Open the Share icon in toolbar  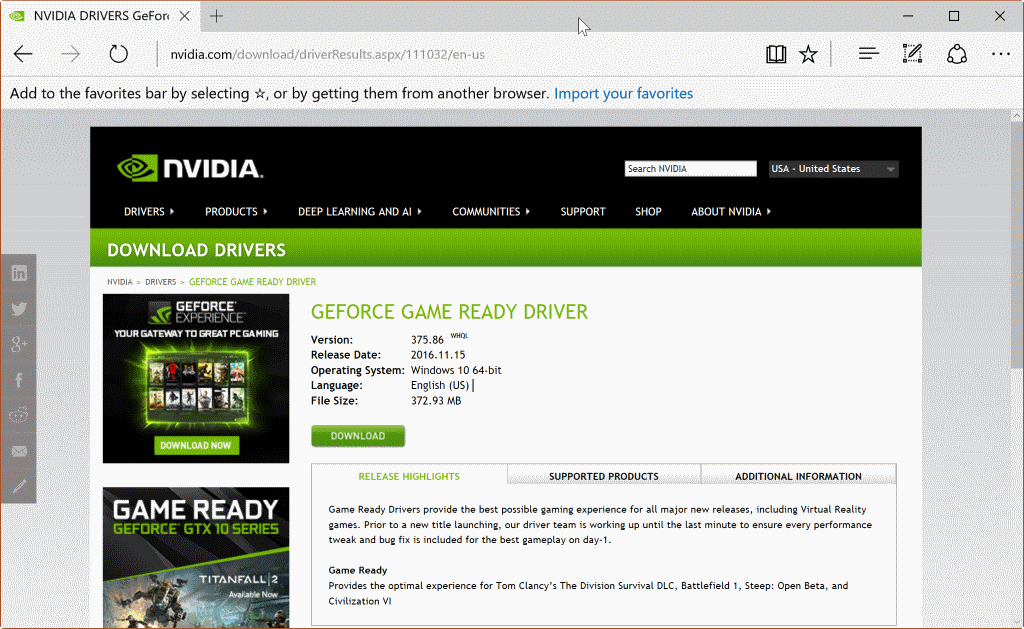pyautogui.click(x=957, y=54)
